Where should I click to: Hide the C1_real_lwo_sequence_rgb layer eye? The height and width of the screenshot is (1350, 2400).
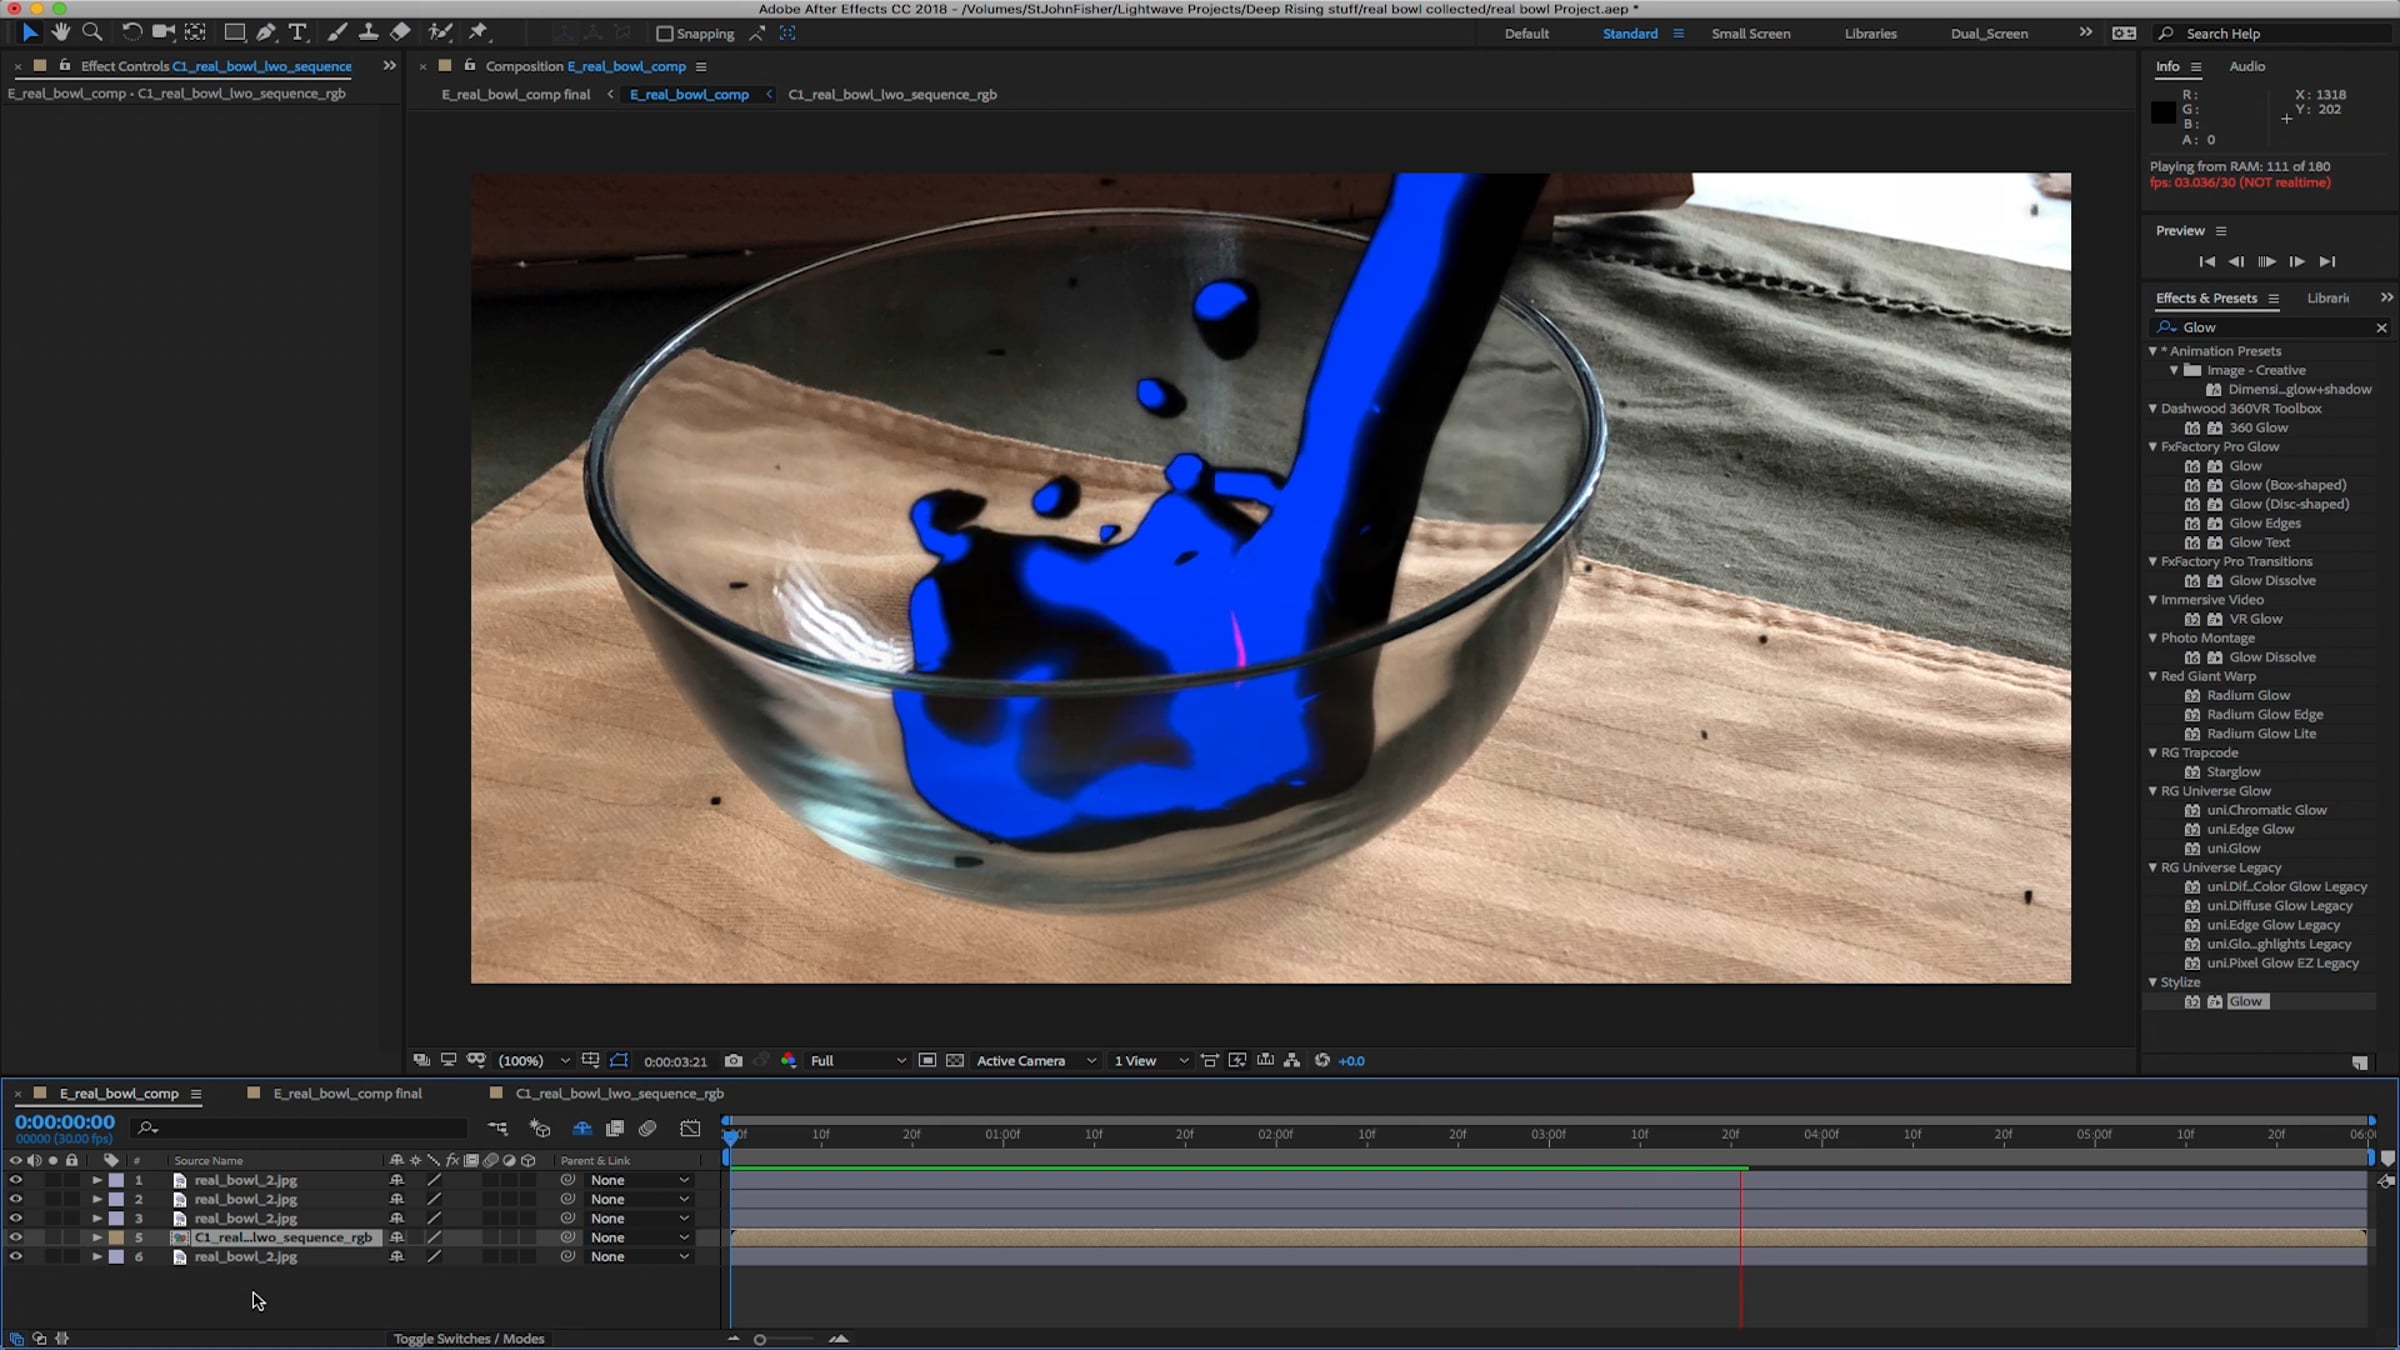15,1237
